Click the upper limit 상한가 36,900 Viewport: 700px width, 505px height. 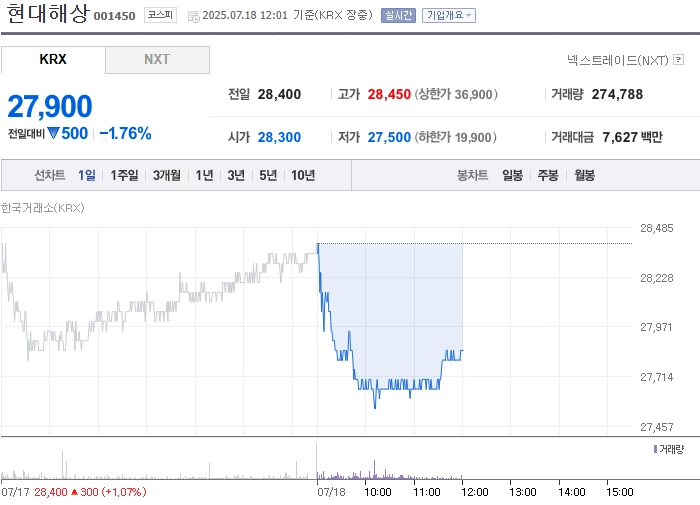click(x=456, y=94)
